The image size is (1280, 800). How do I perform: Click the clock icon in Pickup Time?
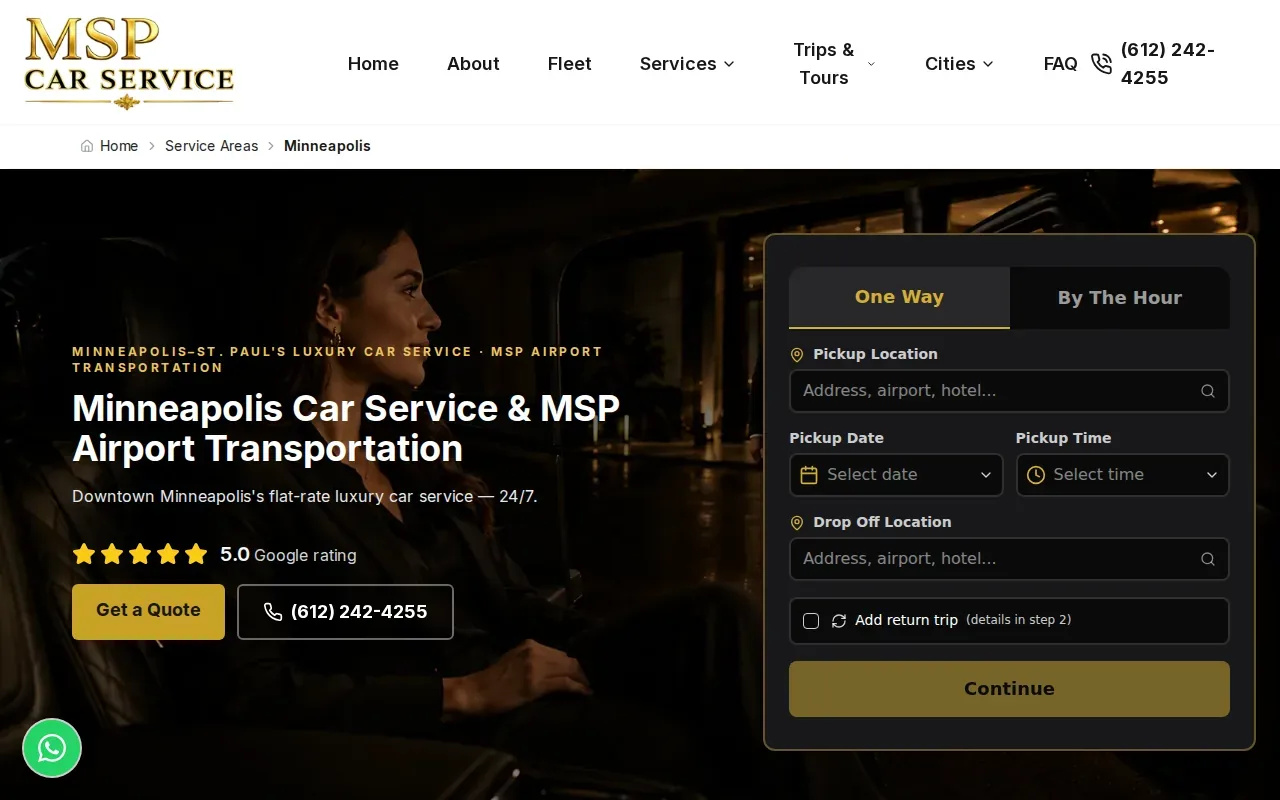[1036, 475]
